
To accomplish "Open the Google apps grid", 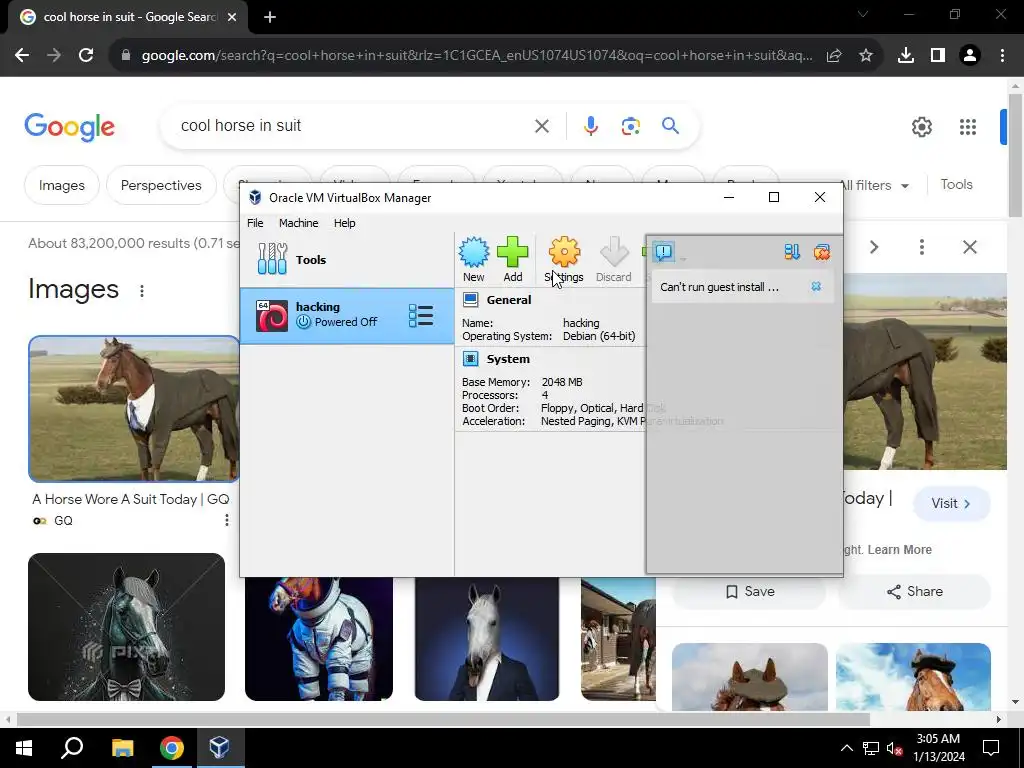I will [x=967, y=127].
